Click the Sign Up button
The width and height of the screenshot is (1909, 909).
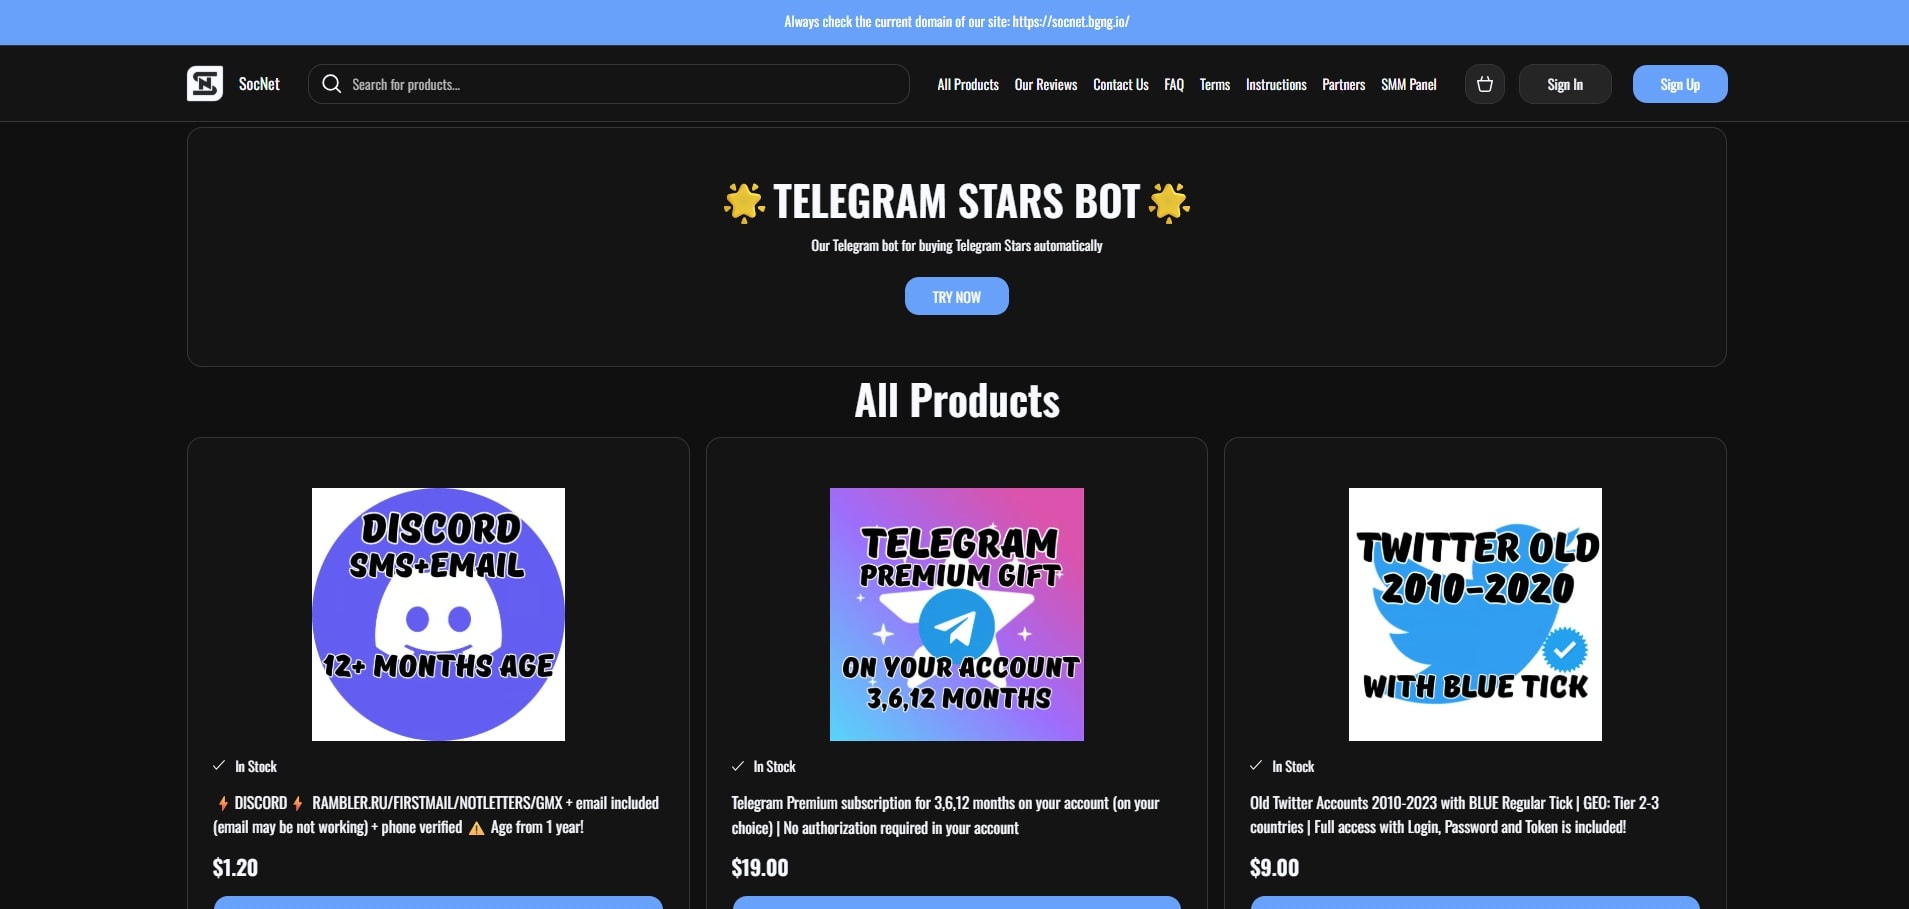pos(1680,84)
